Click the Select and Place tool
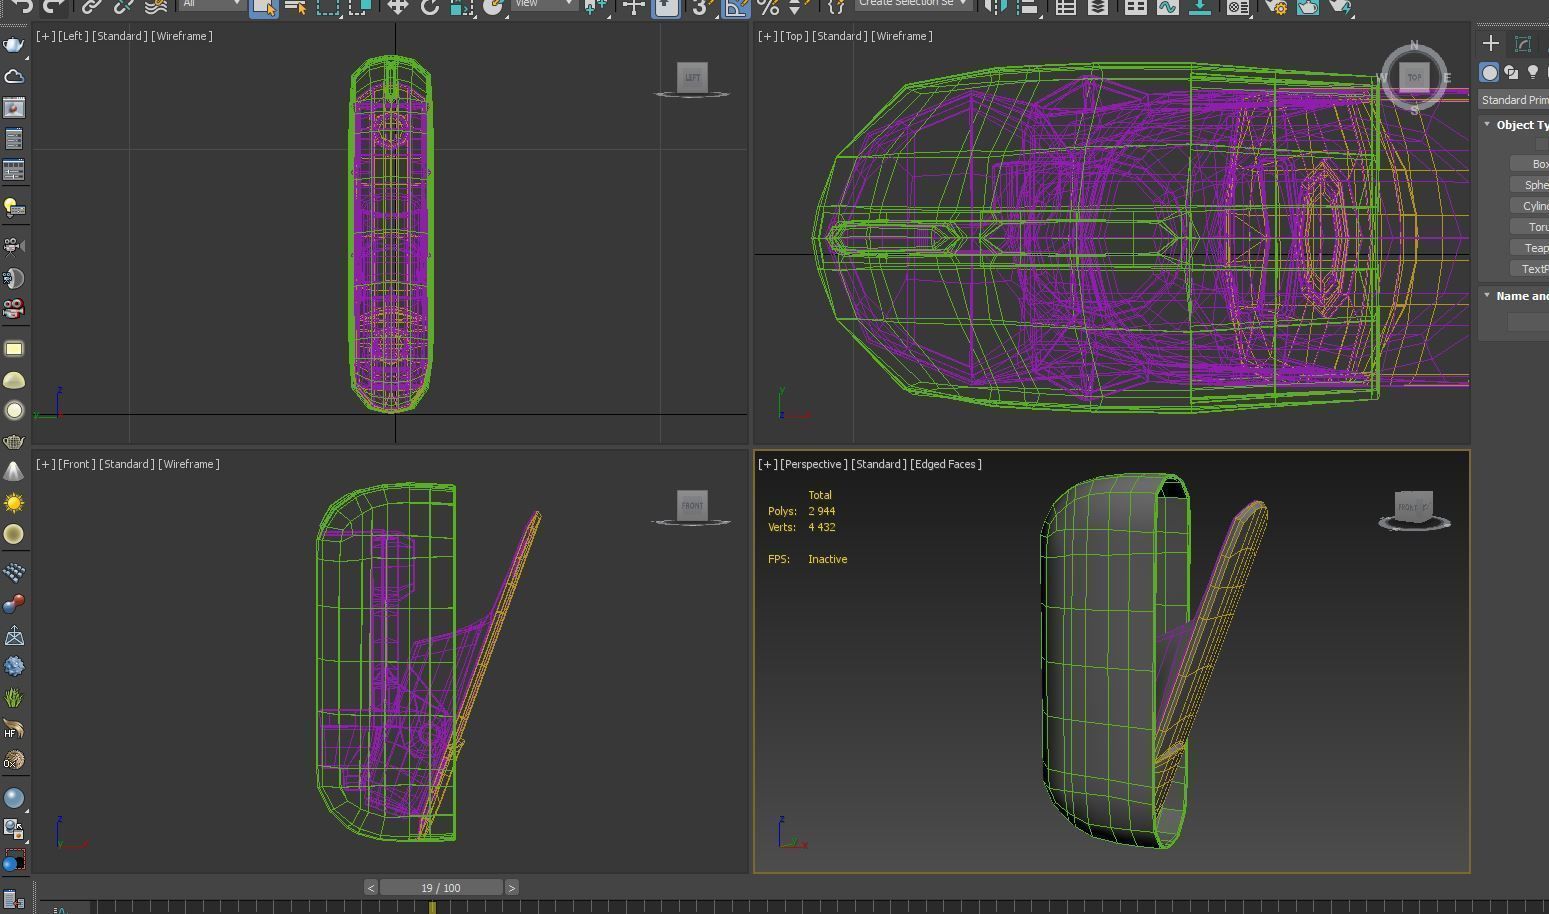 coord(493,6)
